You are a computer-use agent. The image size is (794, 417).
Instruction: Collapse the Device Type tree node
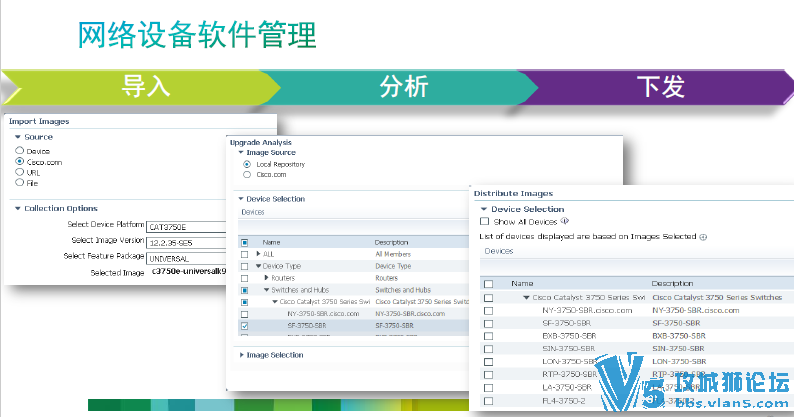point(258,266)
